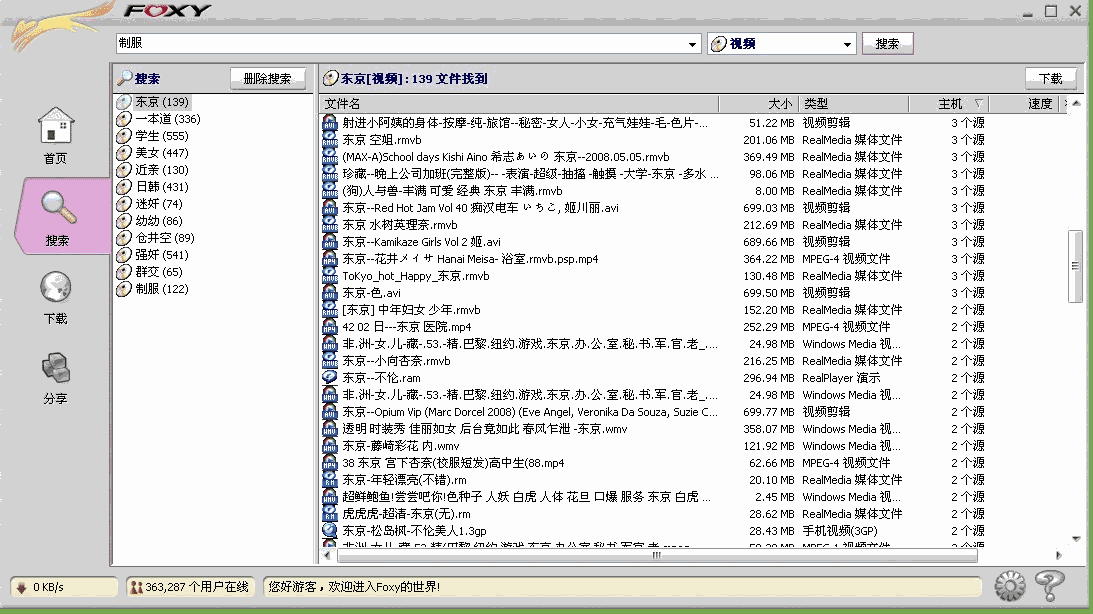Click the download speed arrow status icon

[20, 587]
